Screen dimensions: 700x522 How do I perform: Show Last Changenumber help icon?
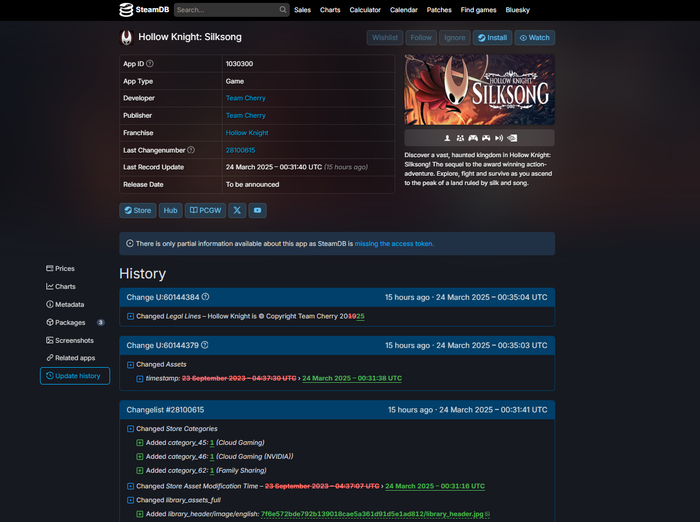point(191,150)
